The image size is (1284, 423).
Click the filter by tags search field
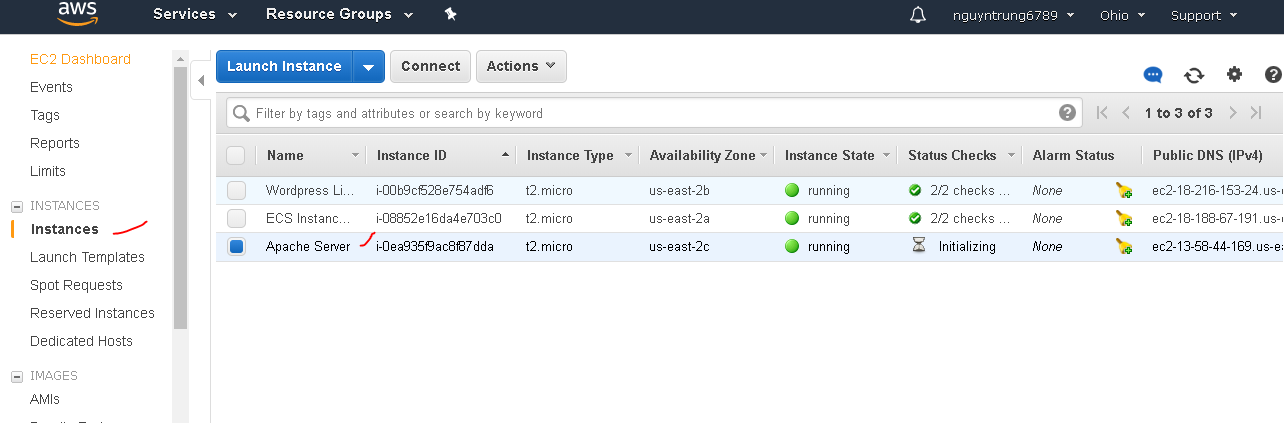point(650,113)
